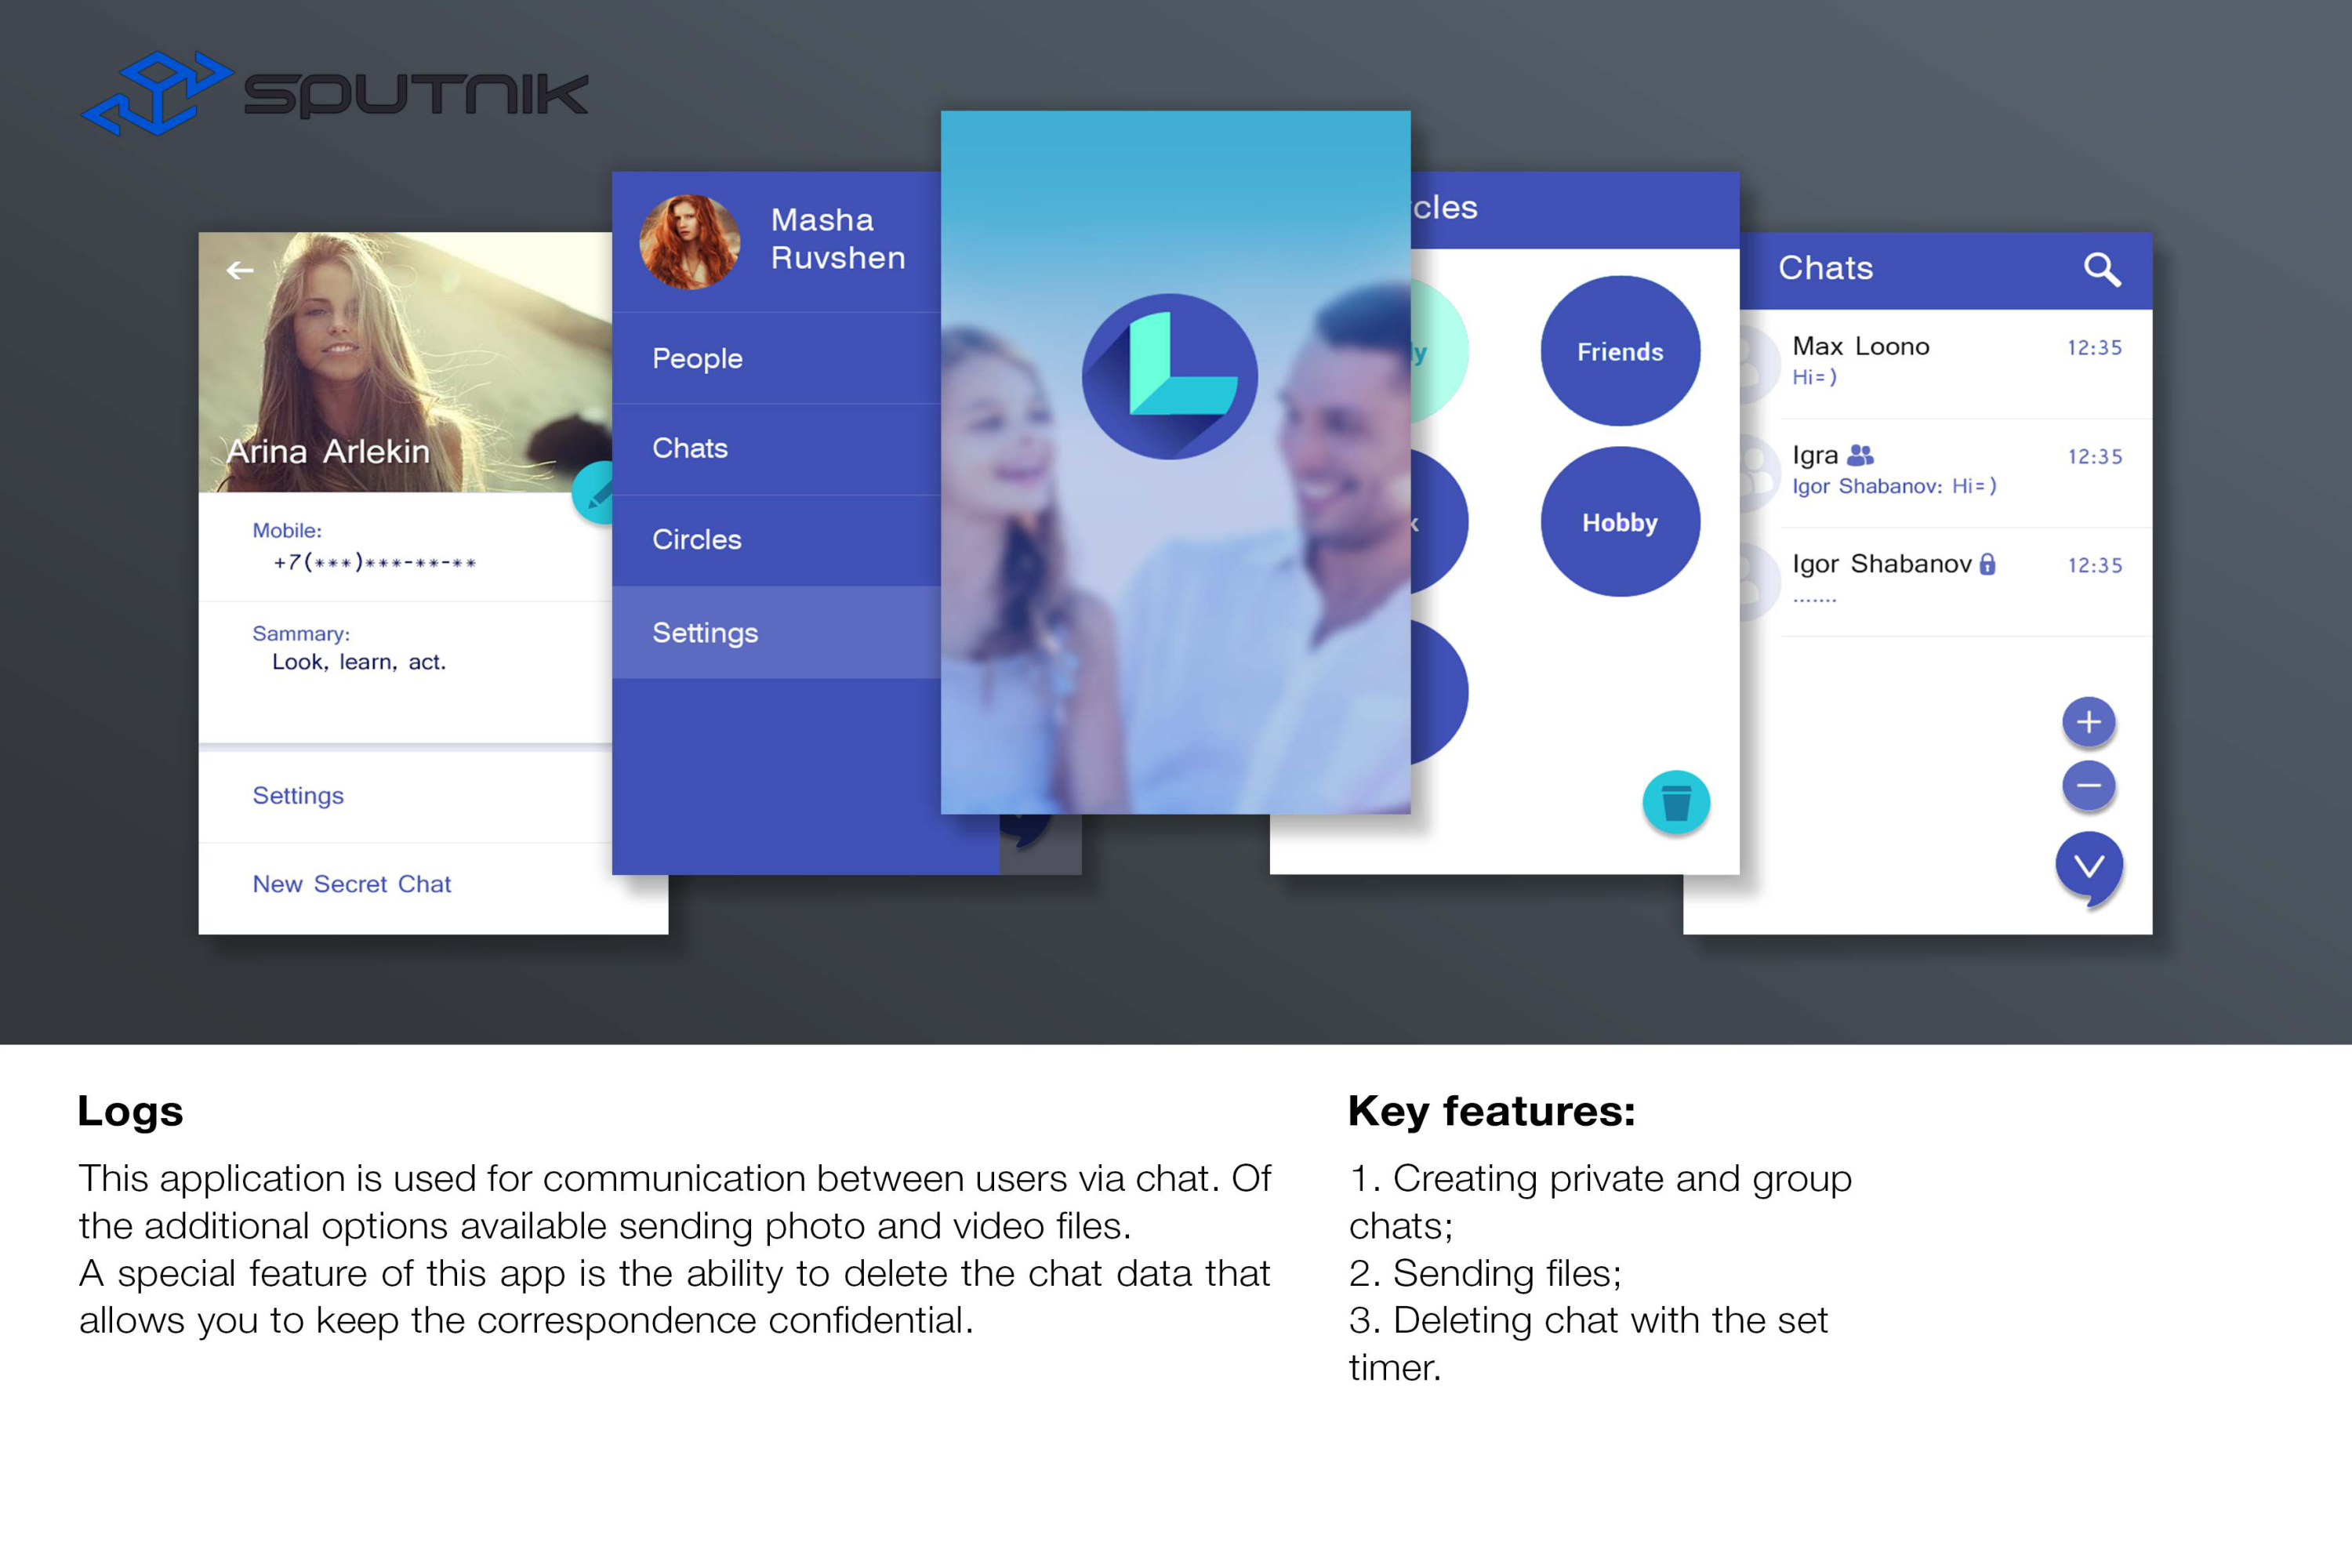Click the group icon next to Igra
The height and width of the screenshot is (1568, 2352).
pos(1860,455)
